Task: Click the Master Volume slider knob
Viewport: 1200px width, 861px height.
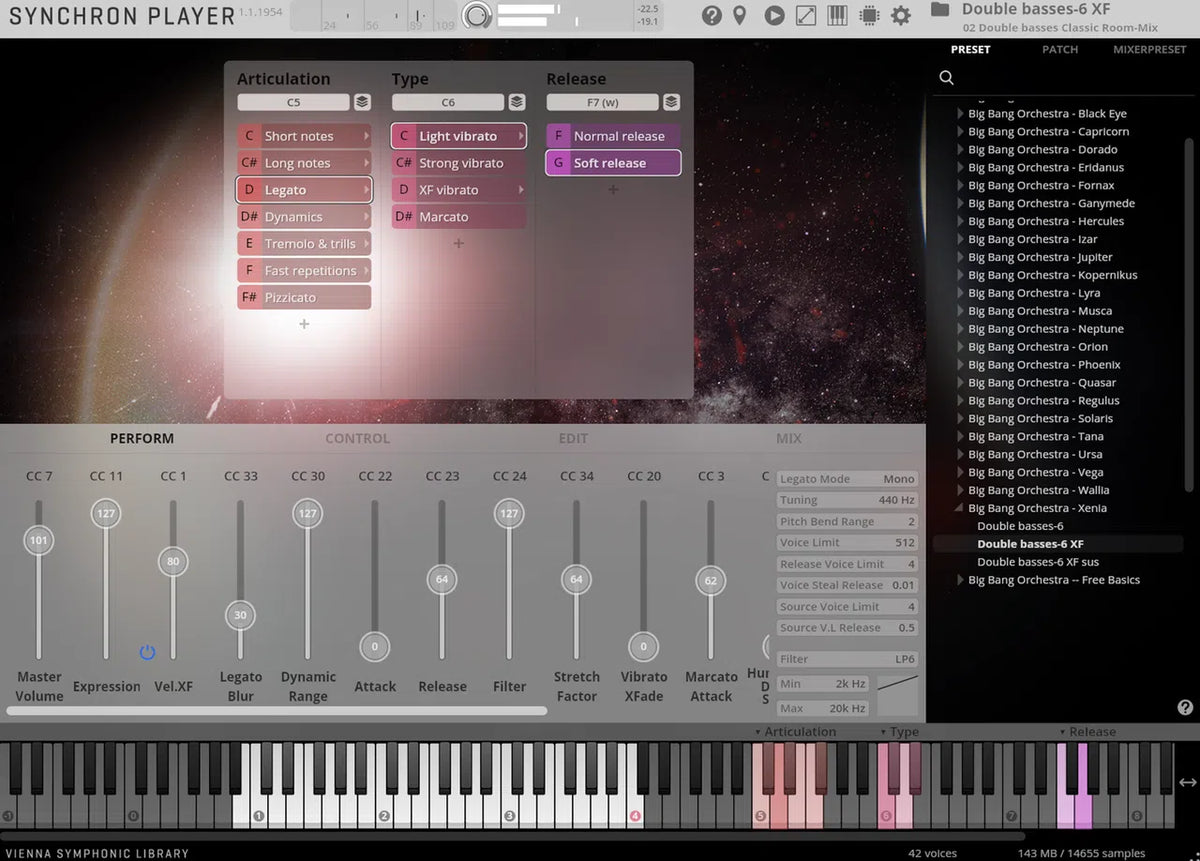Action: pos(39,541)
